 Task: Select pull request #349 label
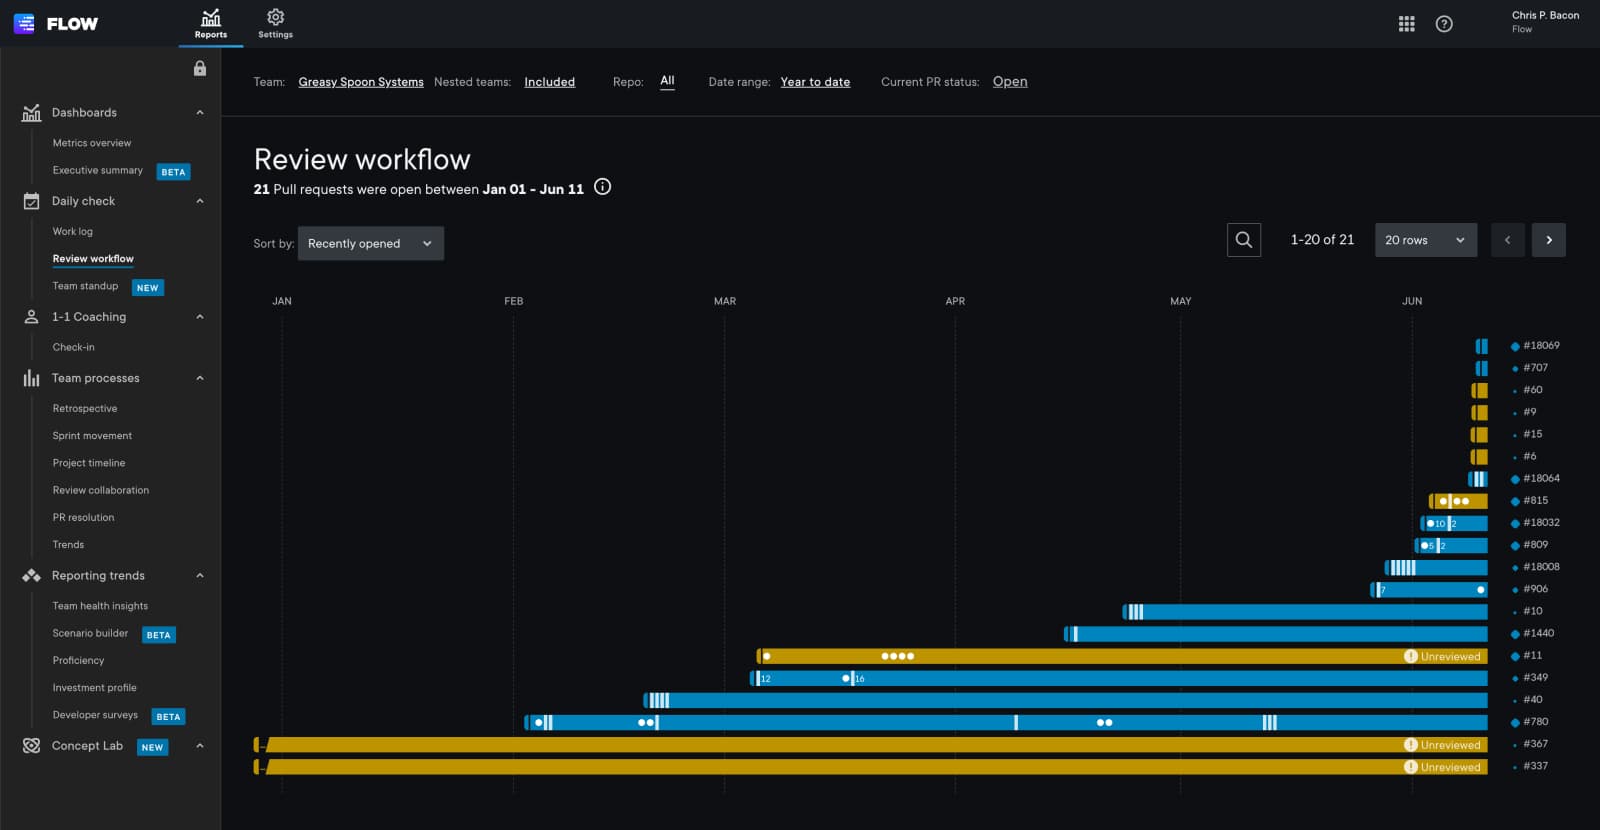[x=1536, y=678]
